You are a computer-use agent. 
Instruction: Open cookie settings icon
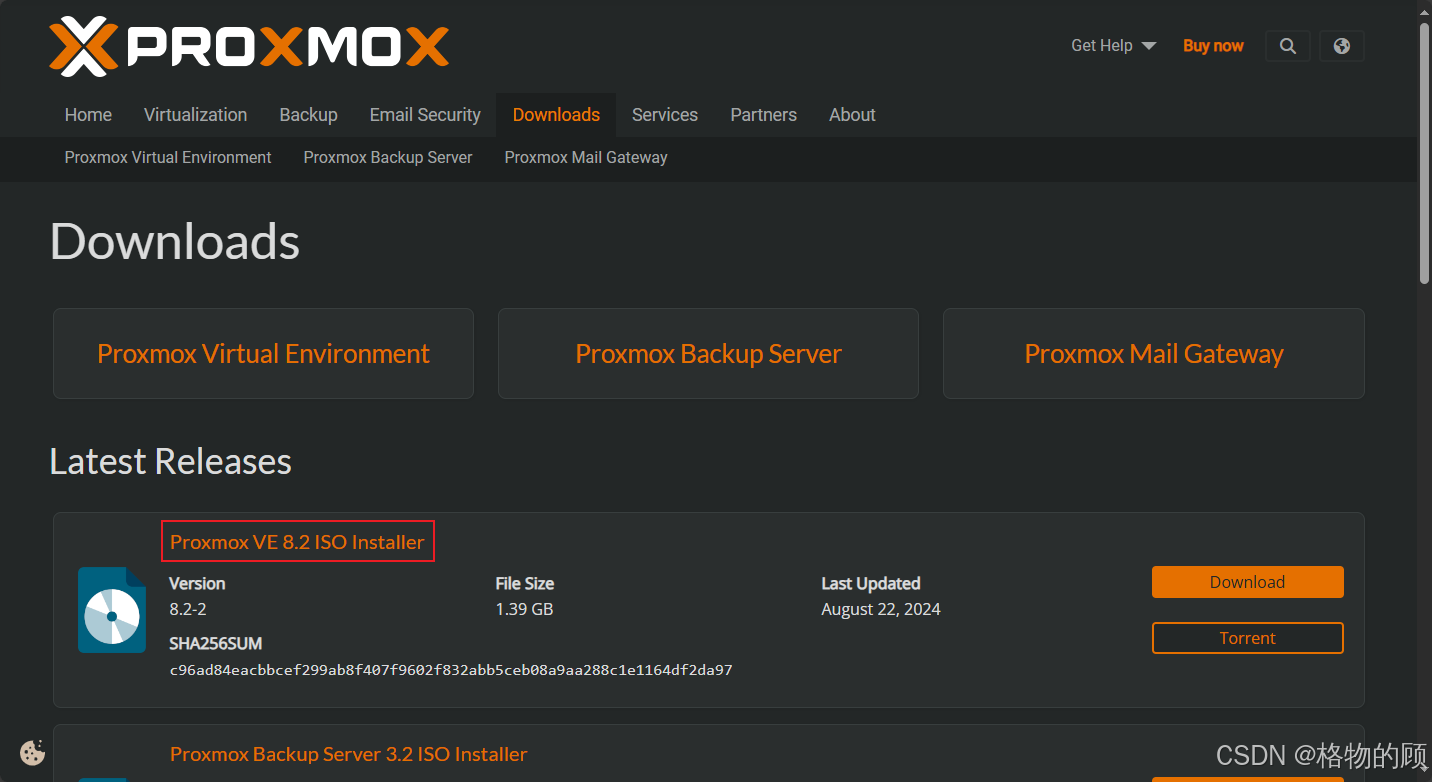[33, 752]
